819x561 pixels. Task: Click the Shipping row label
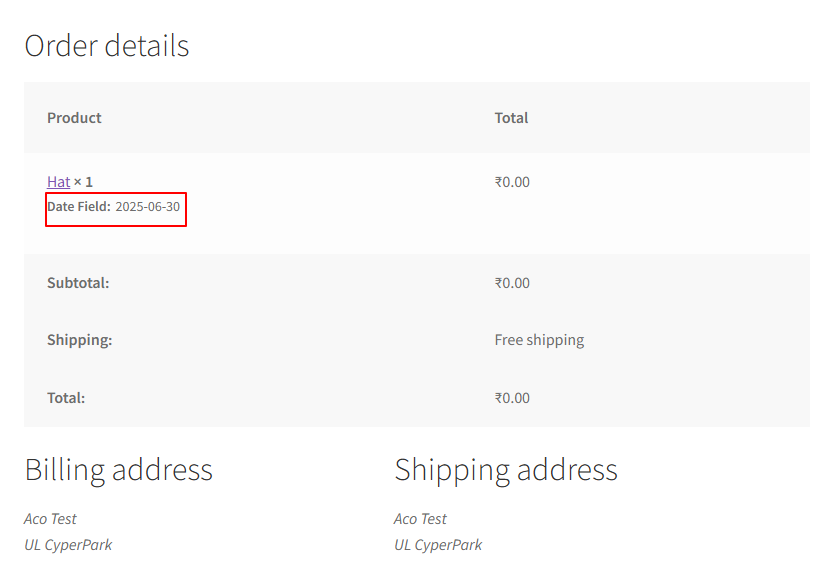tap(79, 340)
